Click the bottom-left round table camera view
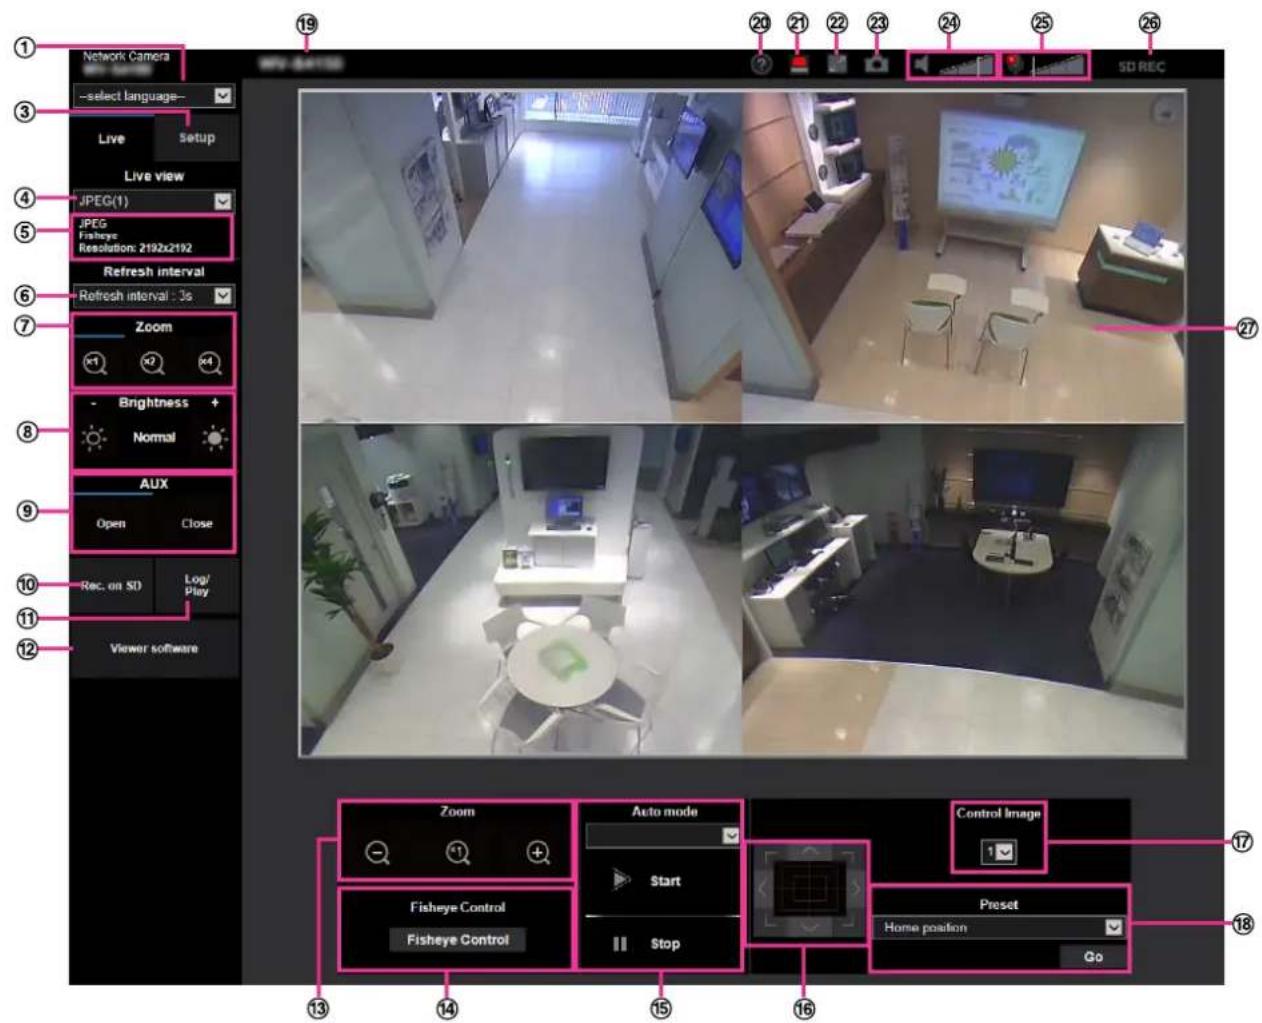 click(x=521, y=589)
